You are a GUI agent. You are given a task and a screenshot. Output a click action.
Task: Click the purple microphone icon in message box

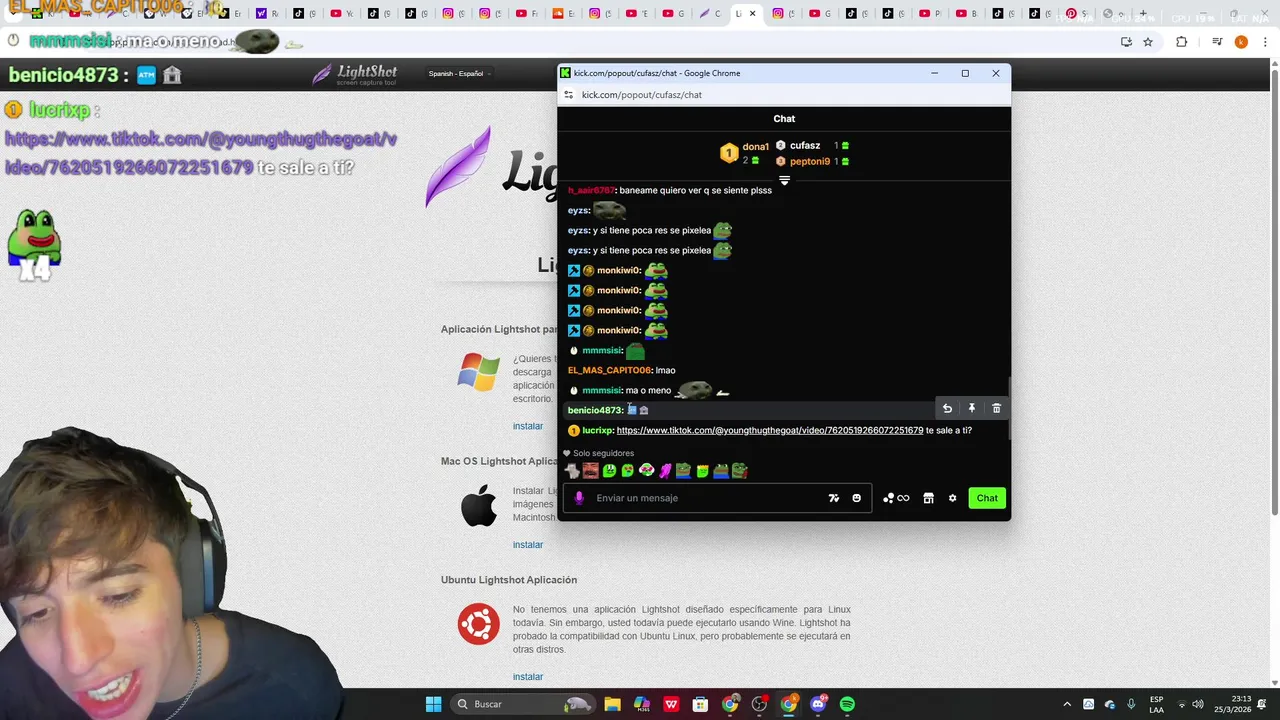pyautogui.click(x=579, y=498)
